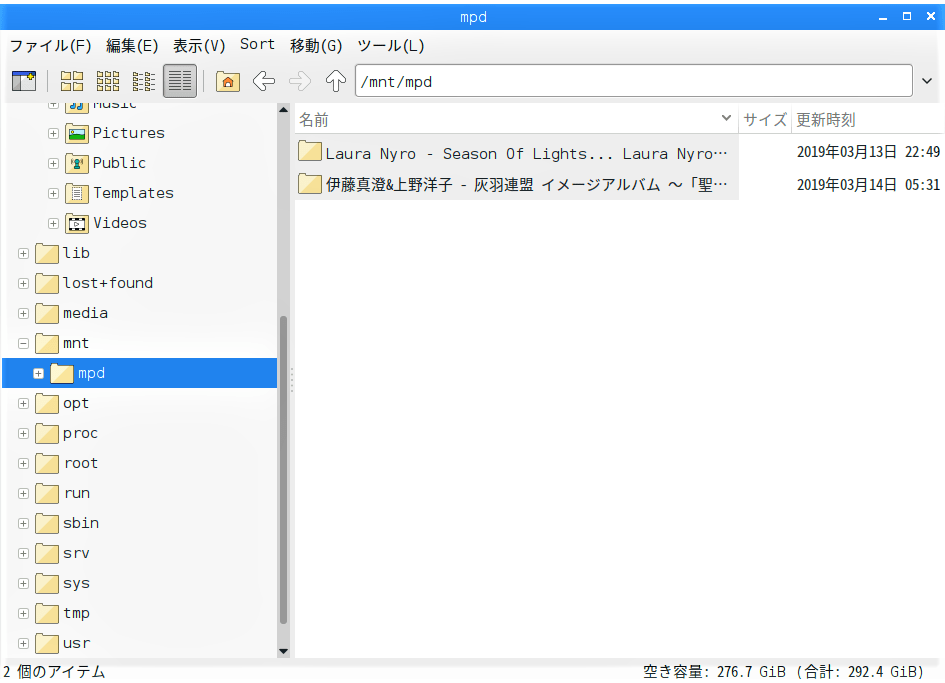
Task: Expand the opt tree node
Action: pyautogui.click(x=24, y=403)
